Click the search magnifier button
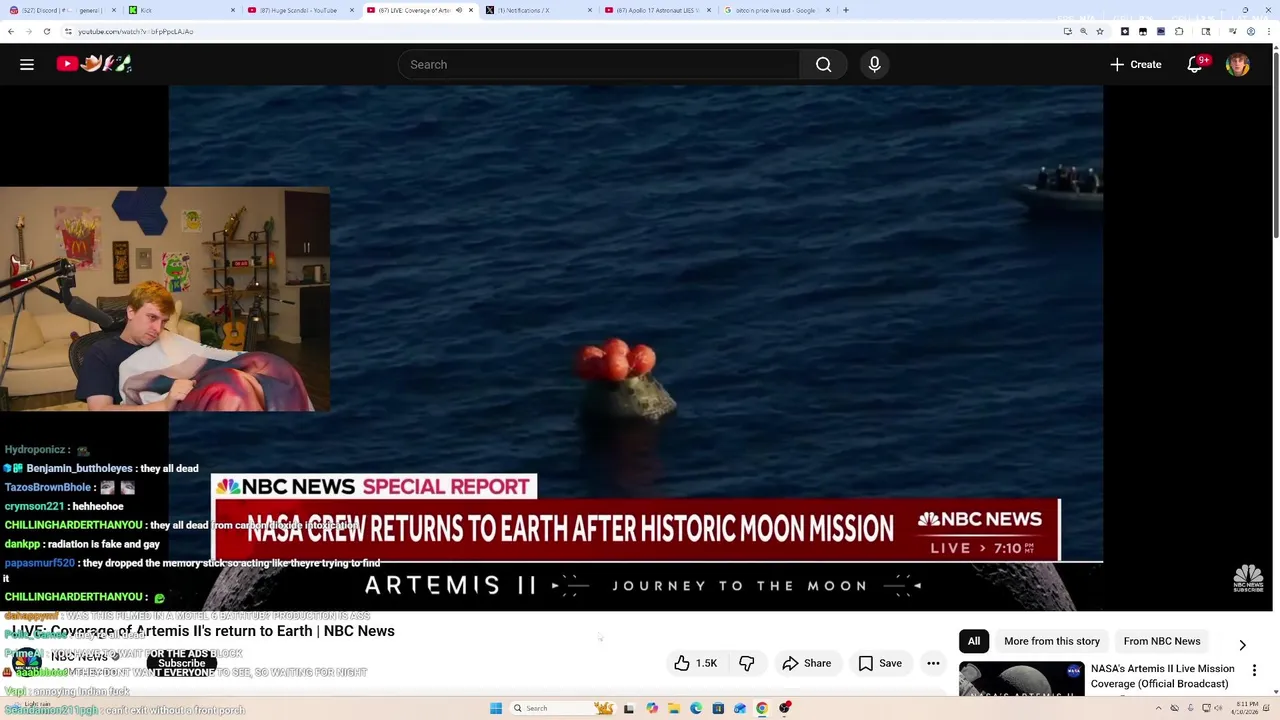 [823, 64]
